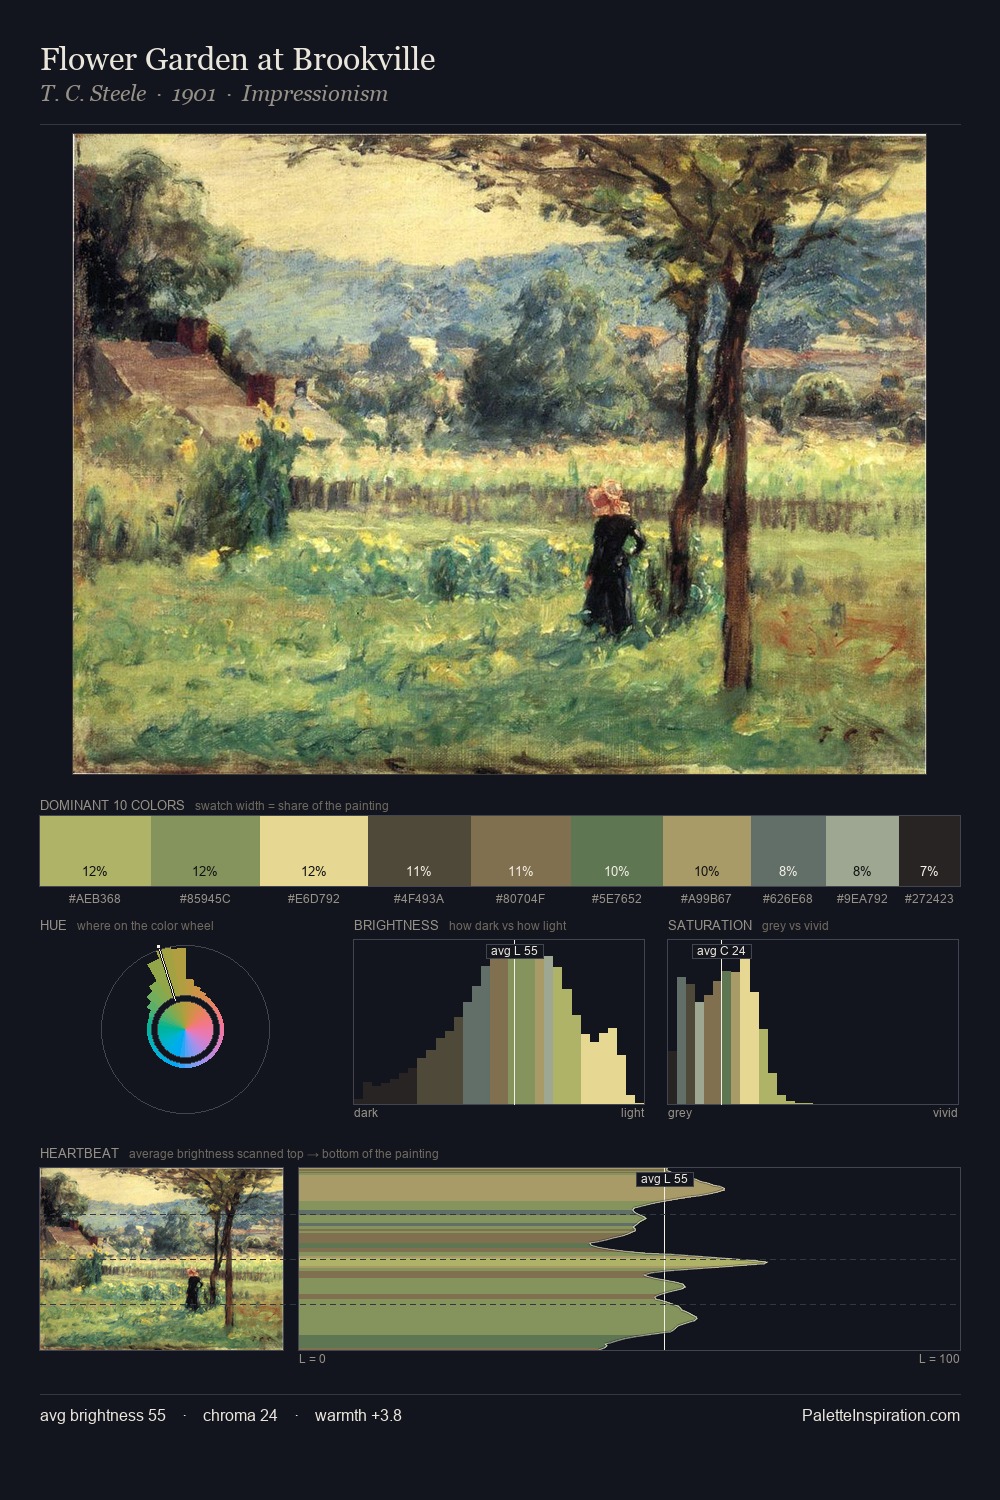Click the #9EA792 sage swatch
The height and width of the screenshot is (1500, 1000).
[x=862, y=851]
